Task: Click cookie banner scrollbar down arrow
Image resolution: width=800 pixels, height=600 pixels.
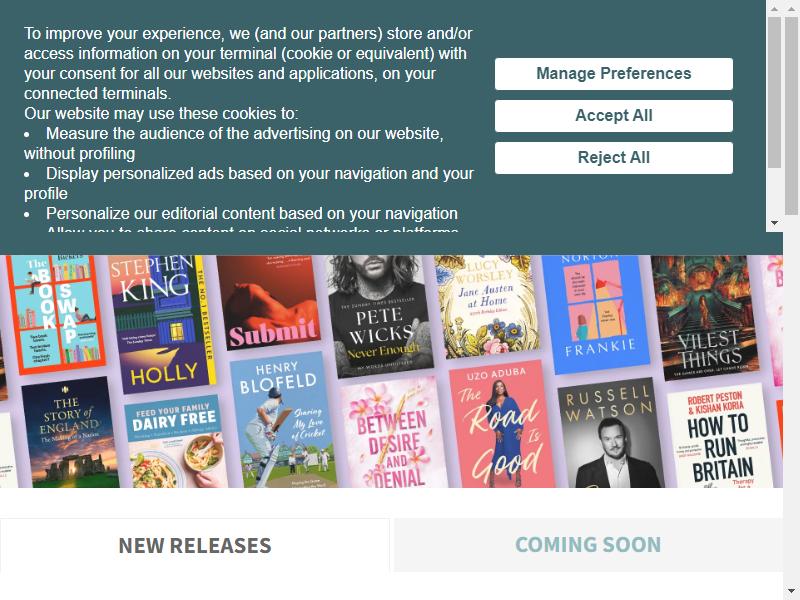Action: [x=774, y=223]
